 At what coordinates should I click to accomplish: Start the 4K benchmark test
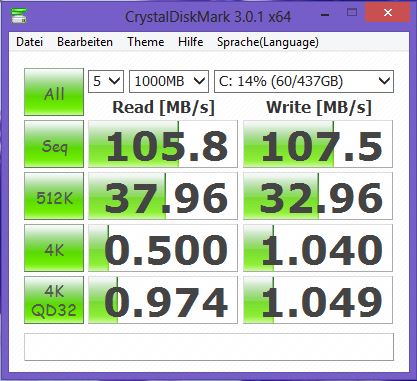coord(54,248)
